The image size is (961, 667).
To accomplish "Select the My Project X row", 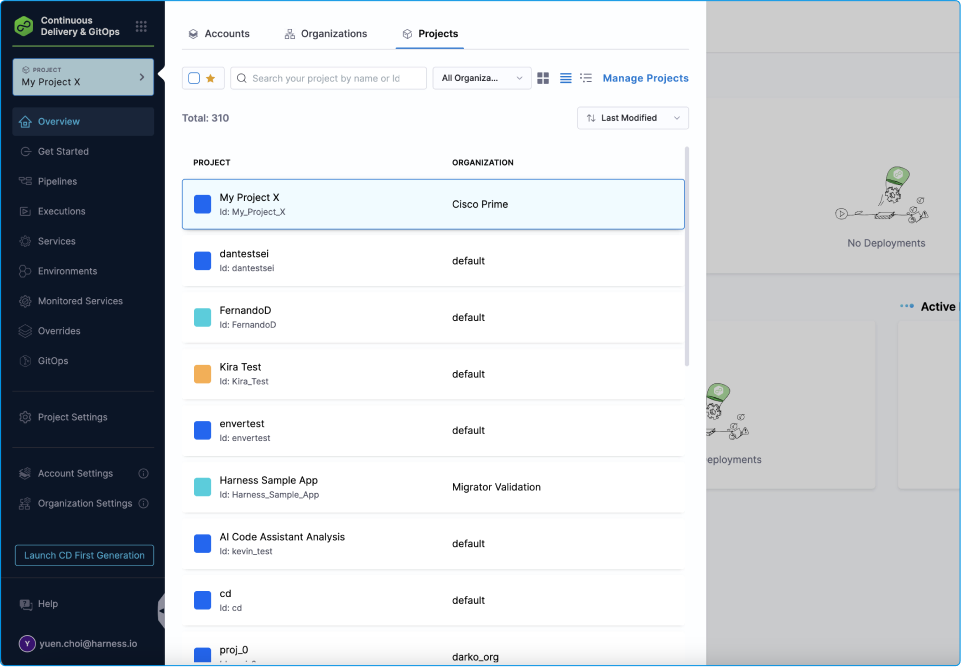I will [433, 204].
